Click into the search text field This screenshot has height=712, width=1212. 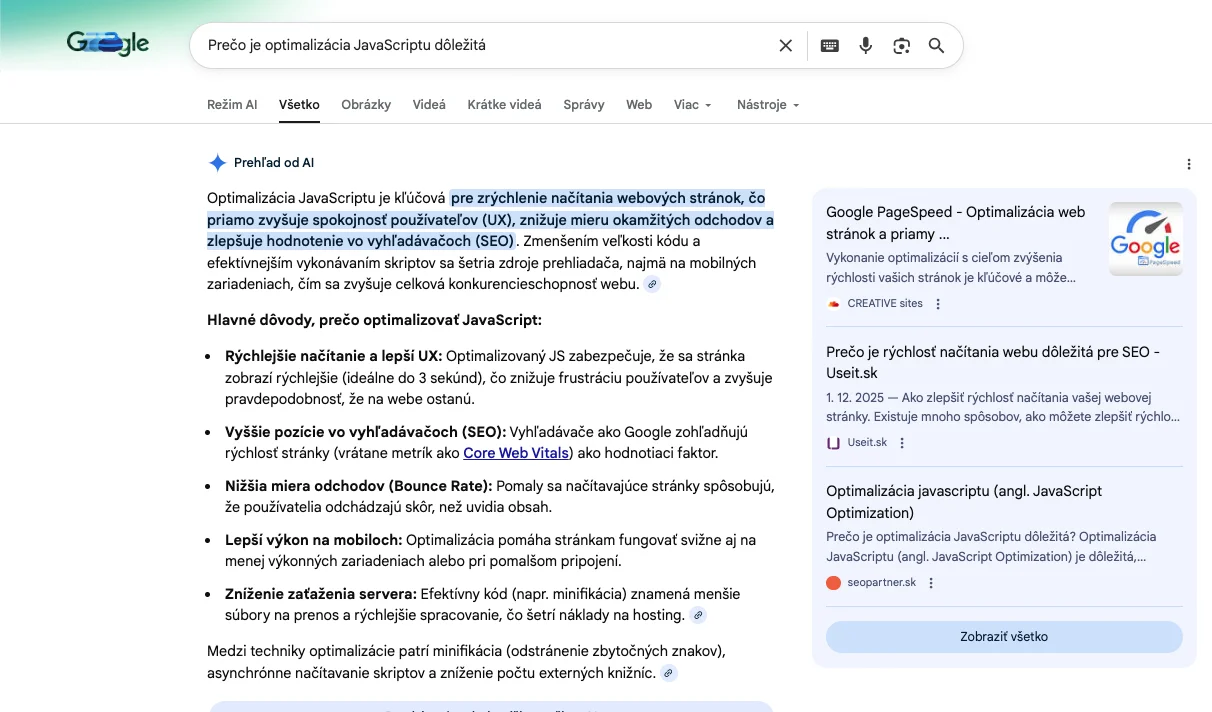tap(480, 45)
